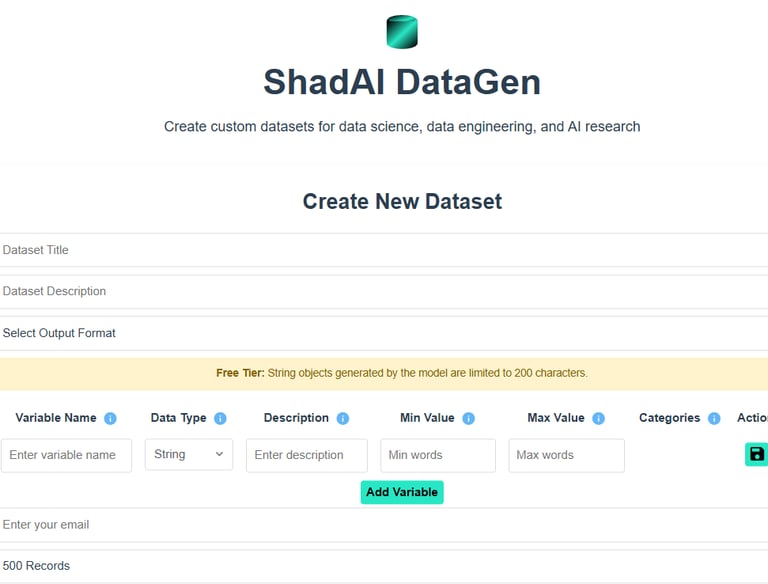This screenshot has height=584, width=768.
Task: Click the info icon beside Data Type
Action: point(220,419)
